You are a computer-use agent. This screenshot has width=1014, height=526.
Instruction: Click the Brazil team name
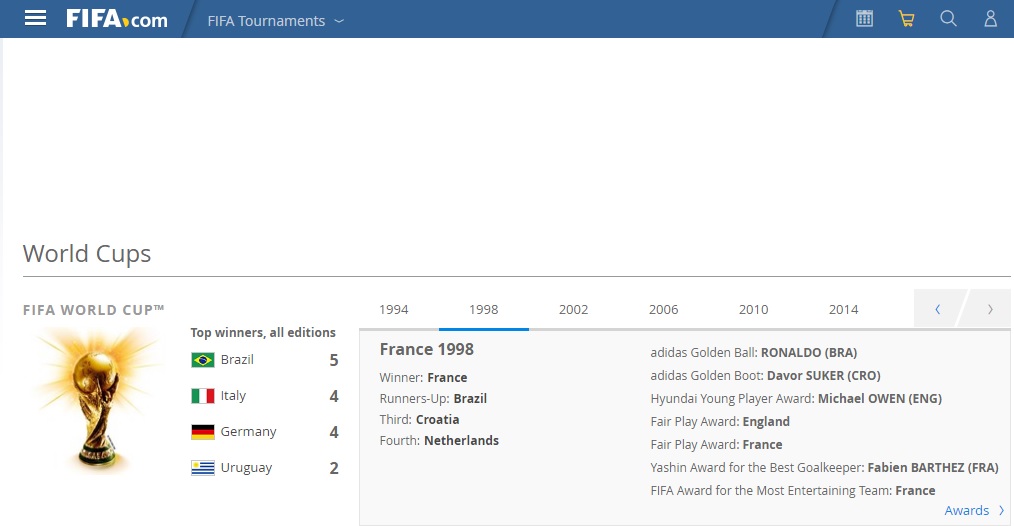click(x=237, y=360)
